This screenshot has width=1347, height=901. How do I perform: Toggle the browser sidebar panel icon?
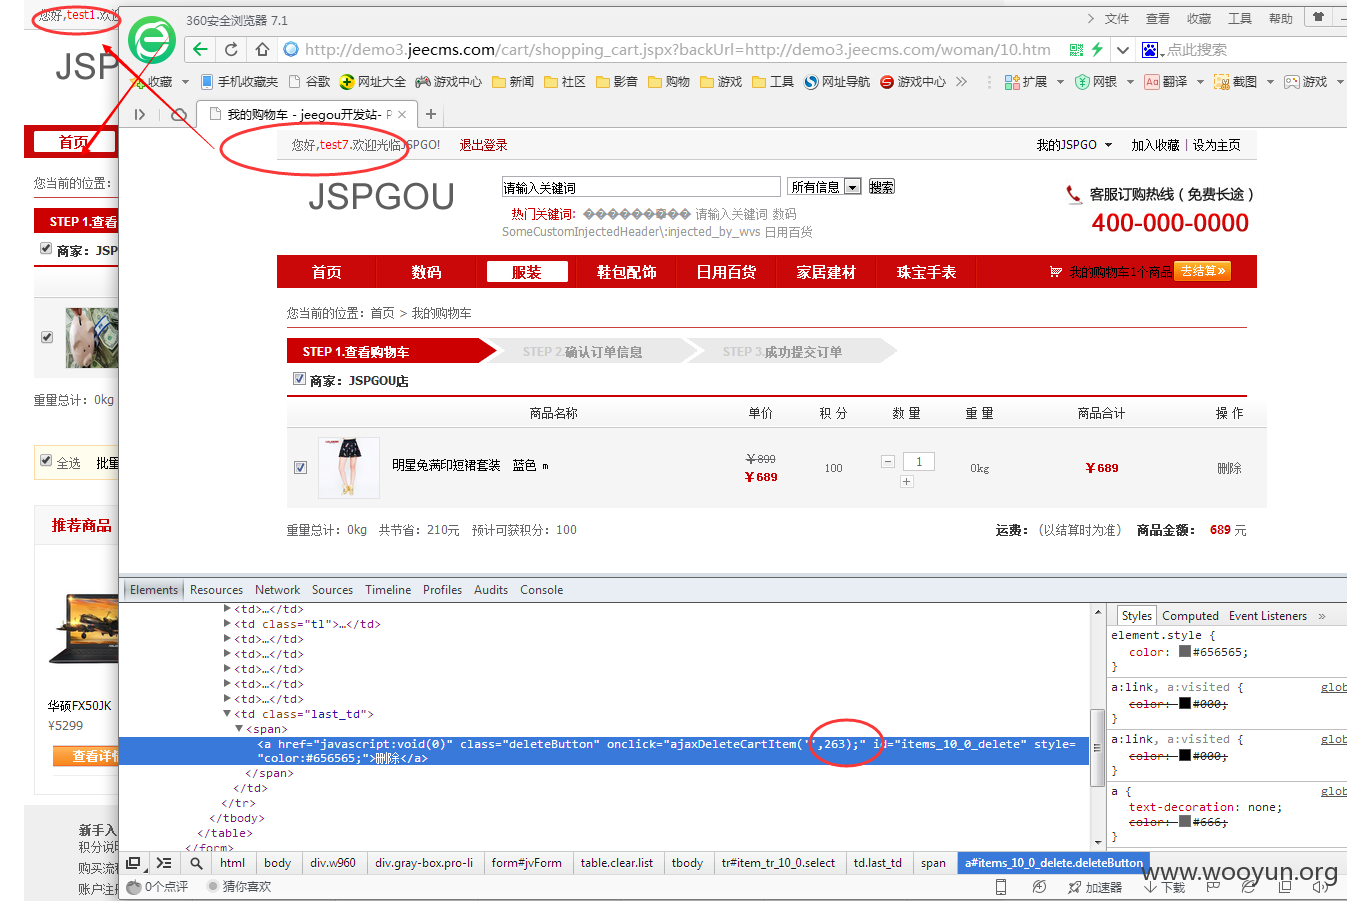139,114
